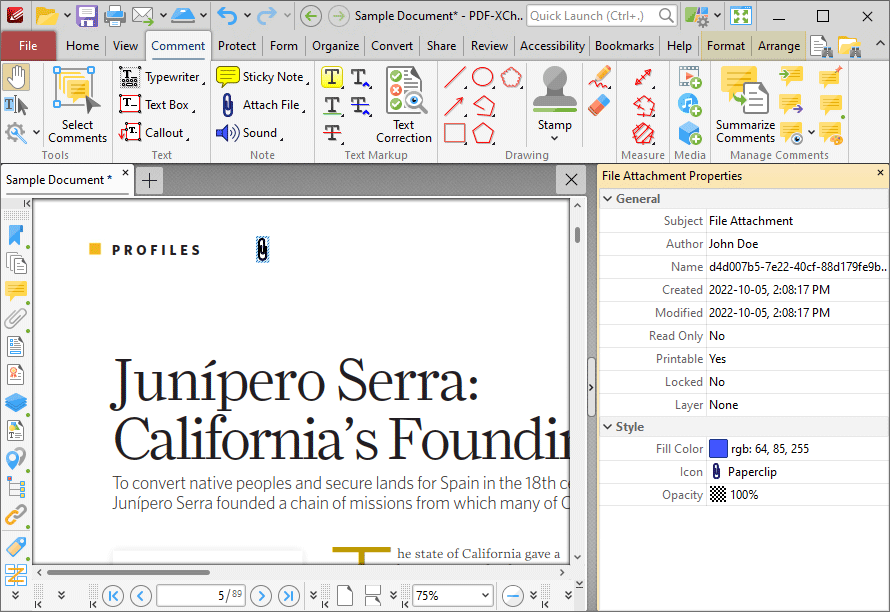Open the Text Correction tool

[x=404, y=104]
